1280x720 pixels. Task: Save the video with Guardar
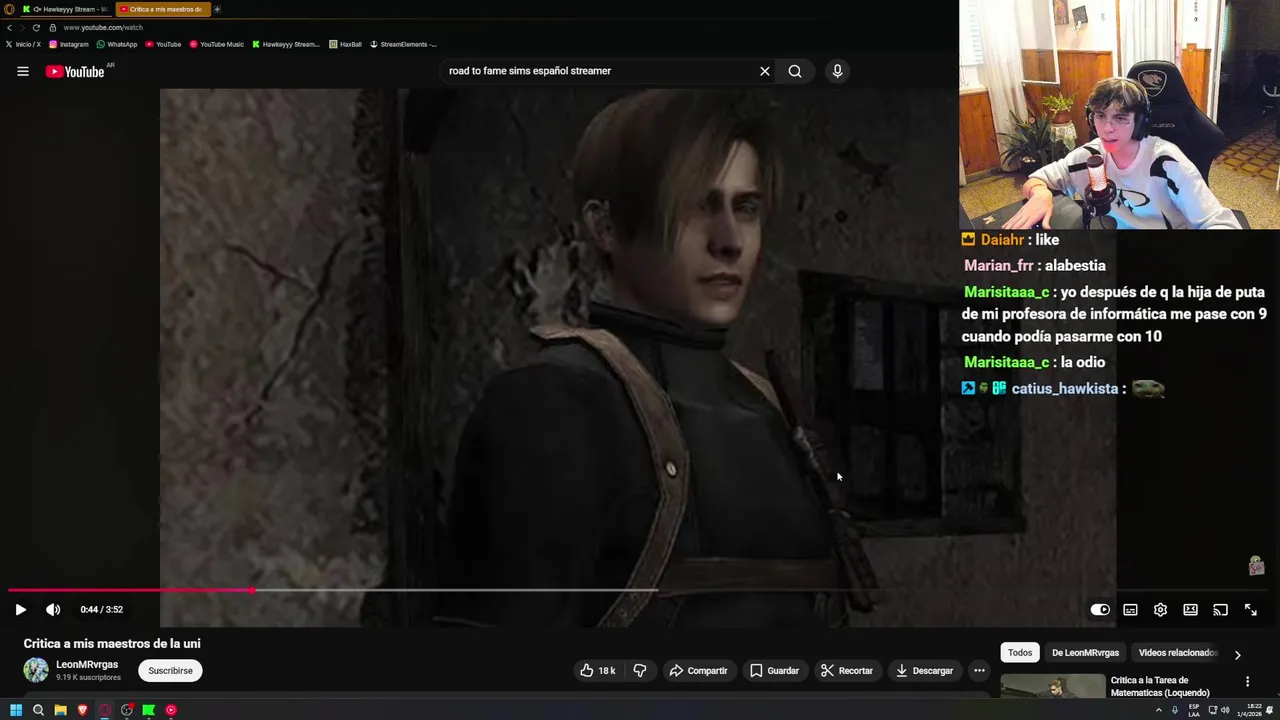pyautogui.click(x=774, y=670)
